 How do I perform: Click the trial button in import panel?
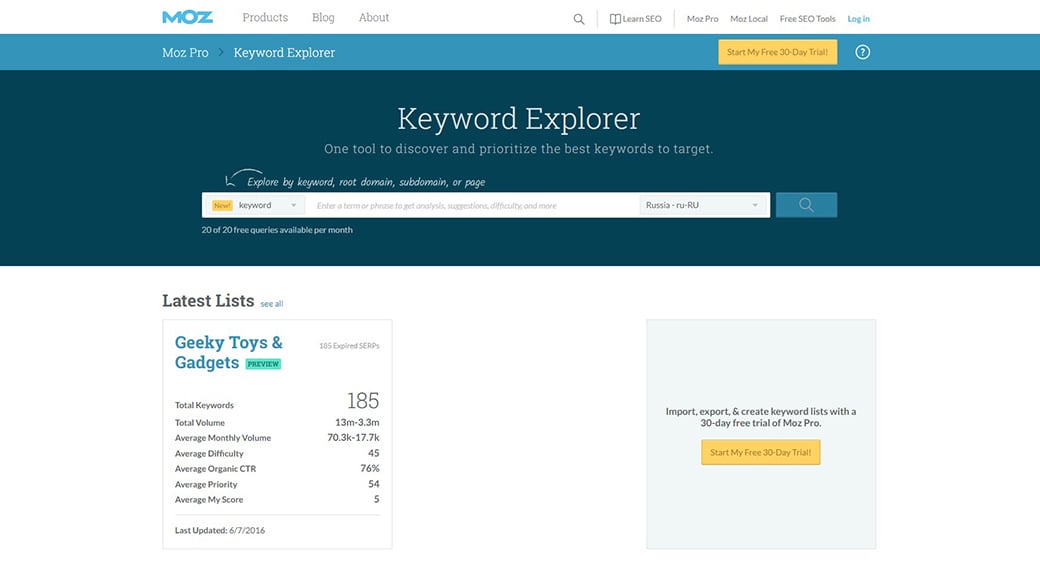click(x=760, y=452)
